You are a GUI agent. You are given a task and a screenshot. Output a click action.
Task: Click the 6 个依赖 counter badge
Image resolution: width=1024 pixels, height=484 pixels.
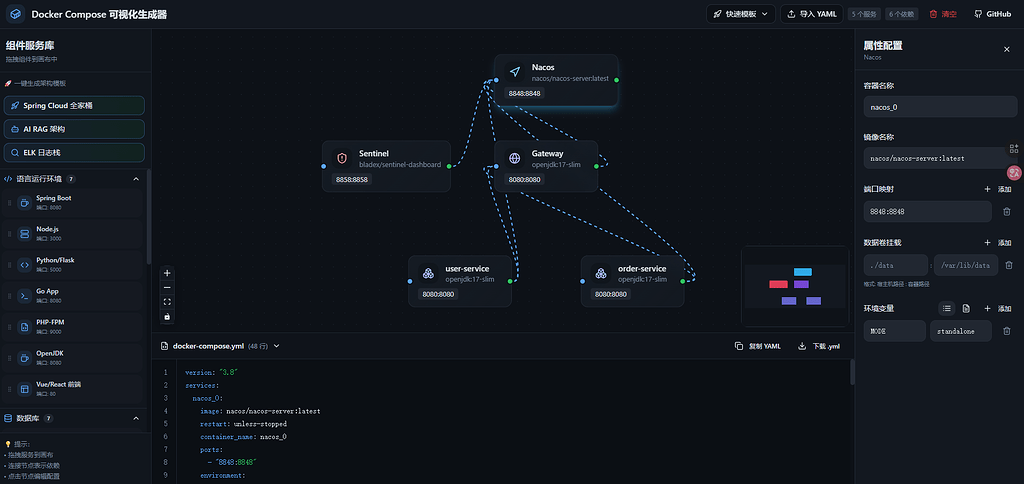pyautogui.click(x=903, y=14)
